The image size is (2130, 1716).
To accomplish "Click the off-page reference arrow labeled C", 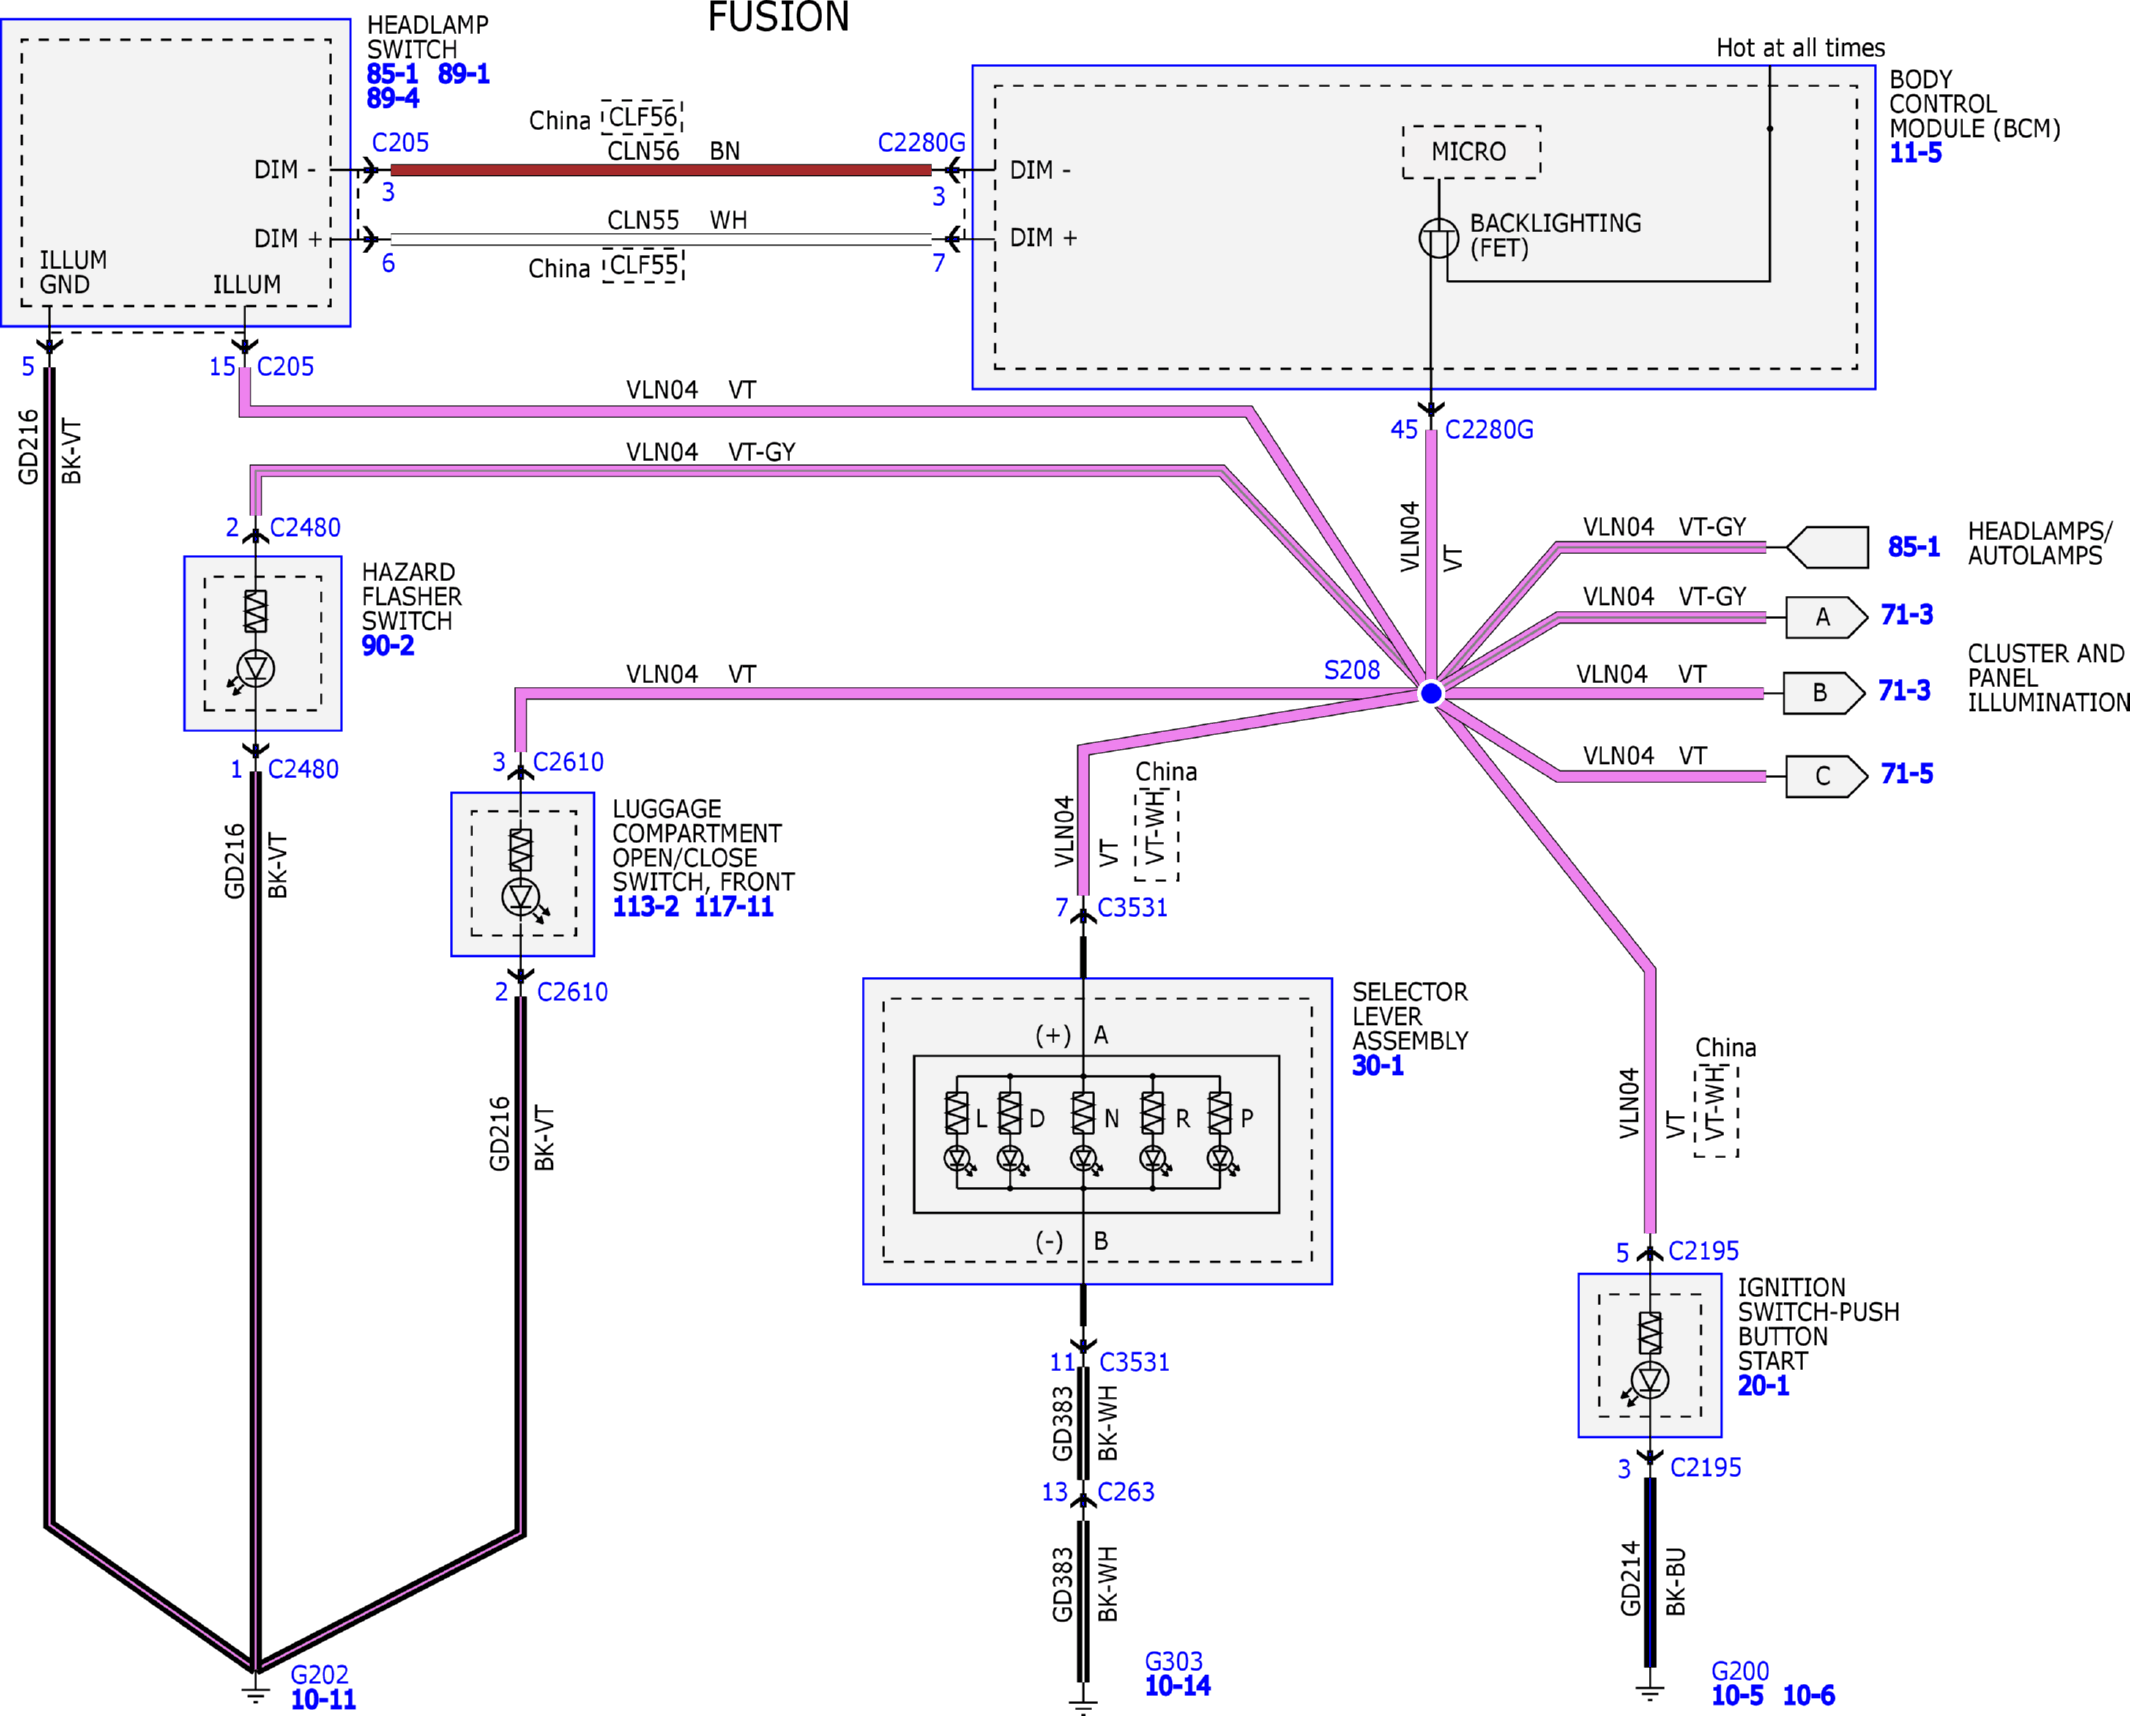I will (1826, 776).
